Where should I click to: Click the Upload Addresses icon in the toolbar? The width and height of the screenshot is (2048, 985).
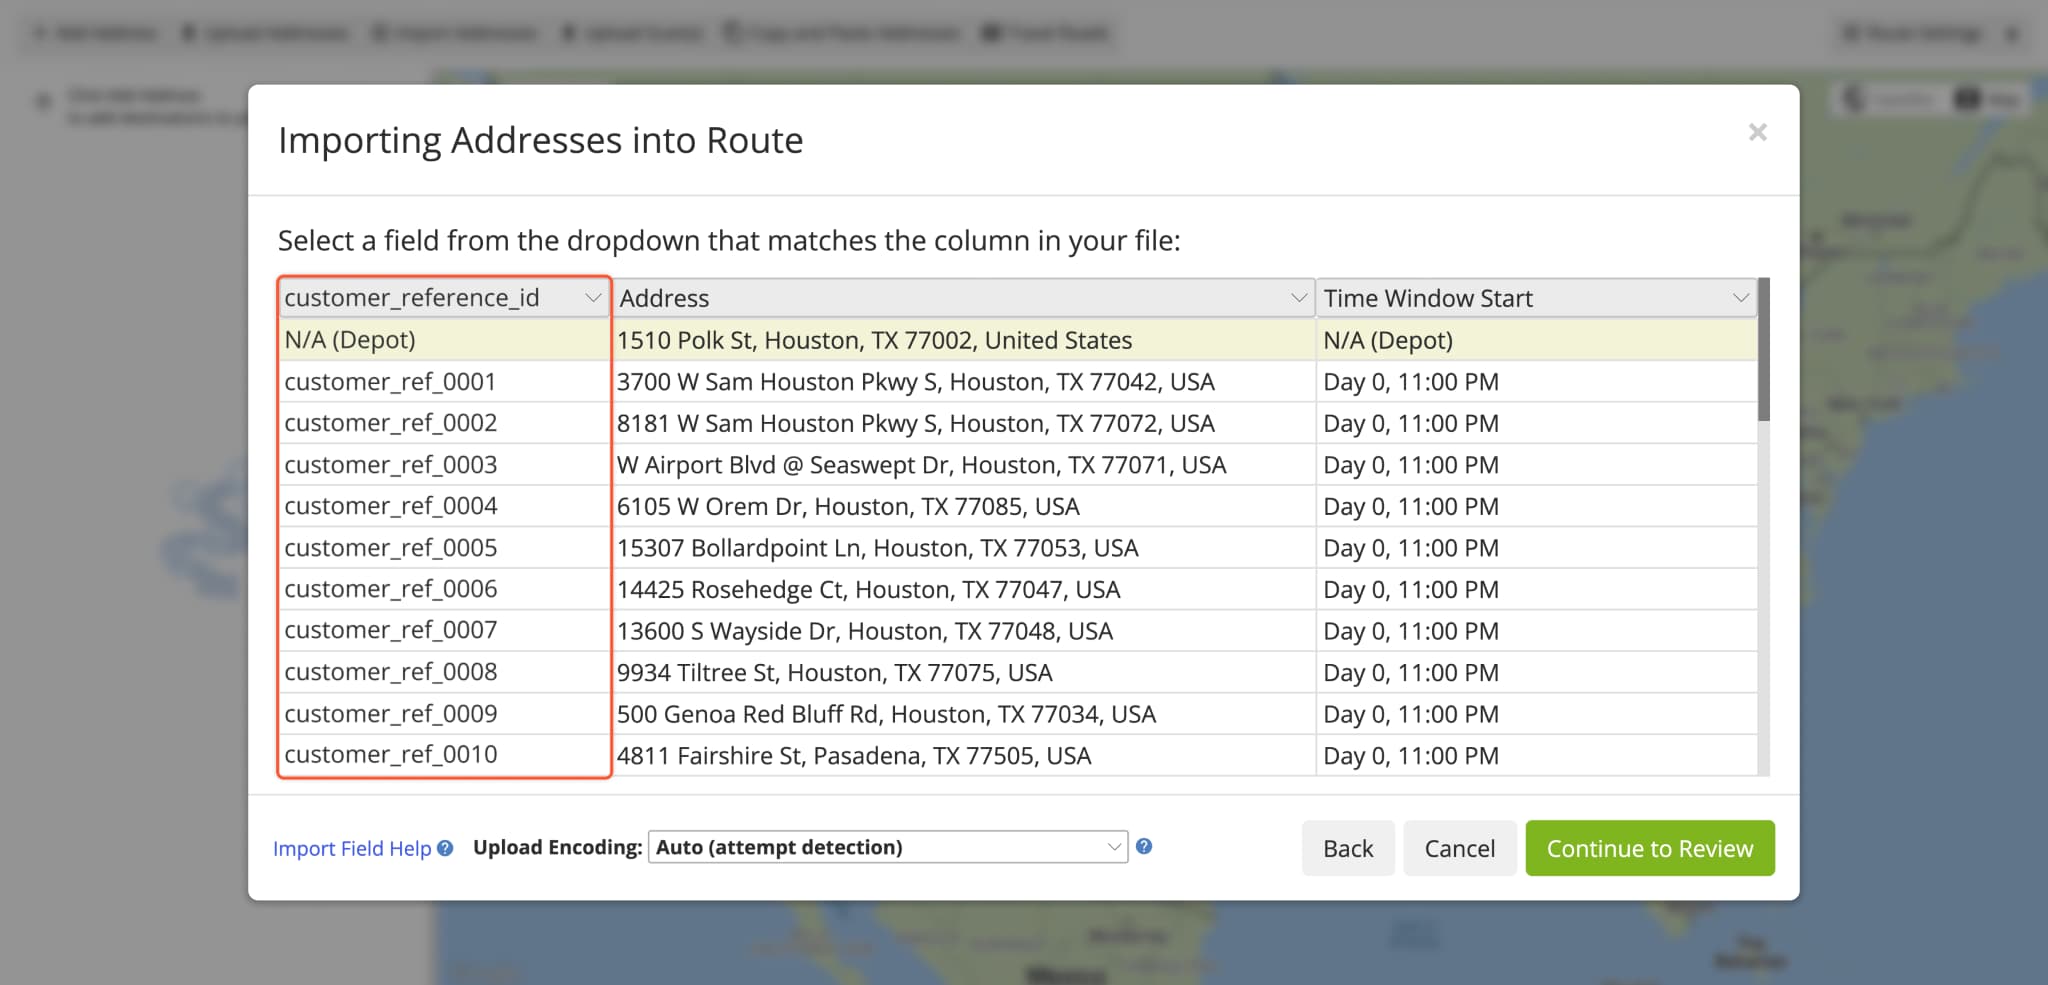[x=188, y=32]
